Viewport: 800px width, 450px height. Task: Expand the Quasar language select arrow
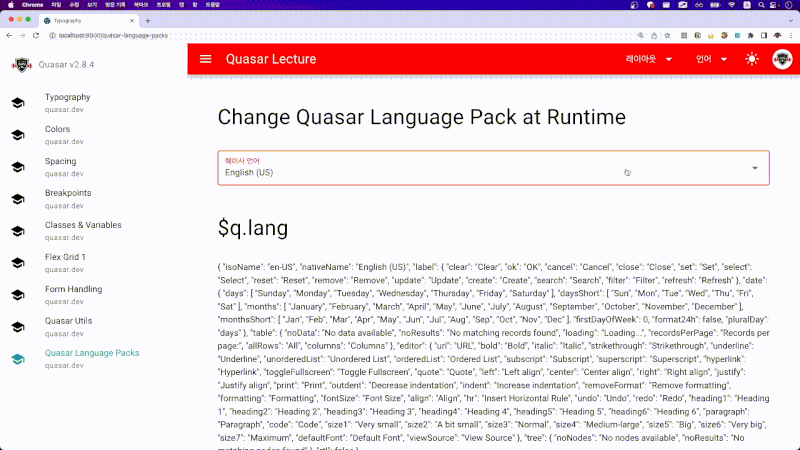point(755,168)
